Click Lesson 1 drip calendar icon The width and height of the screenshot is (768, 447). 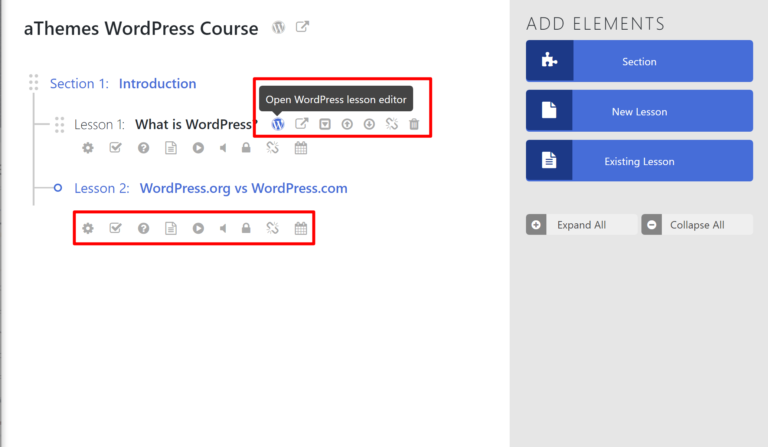click(301, 148)
